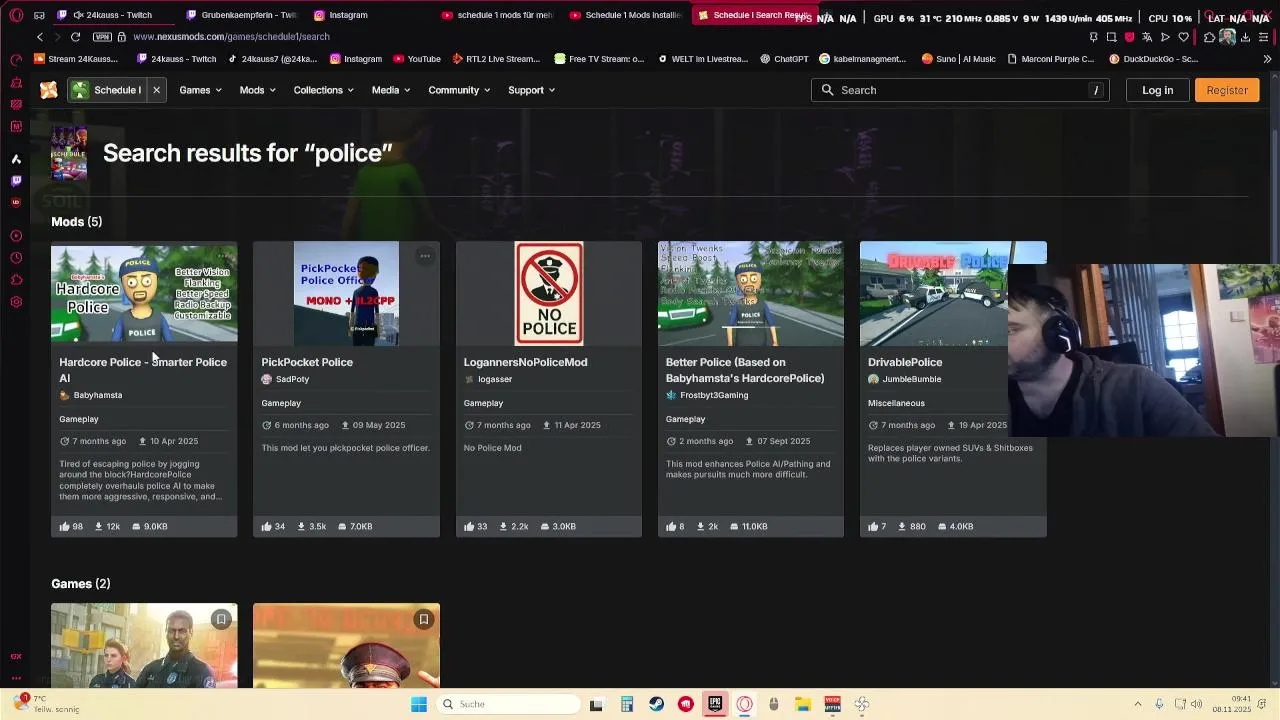
Task: Open Opera sidebar settings gear
Action: click(x=16, y=302)
